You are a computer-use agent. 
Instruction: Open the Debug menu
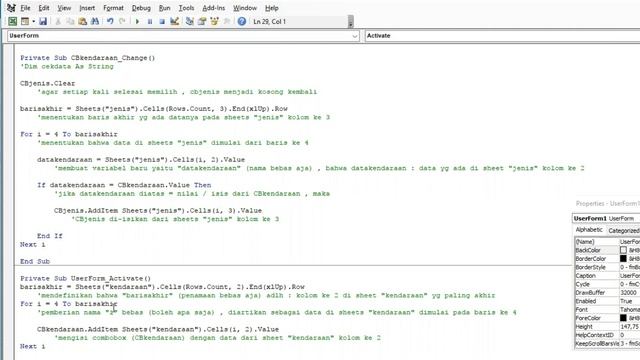141,8
